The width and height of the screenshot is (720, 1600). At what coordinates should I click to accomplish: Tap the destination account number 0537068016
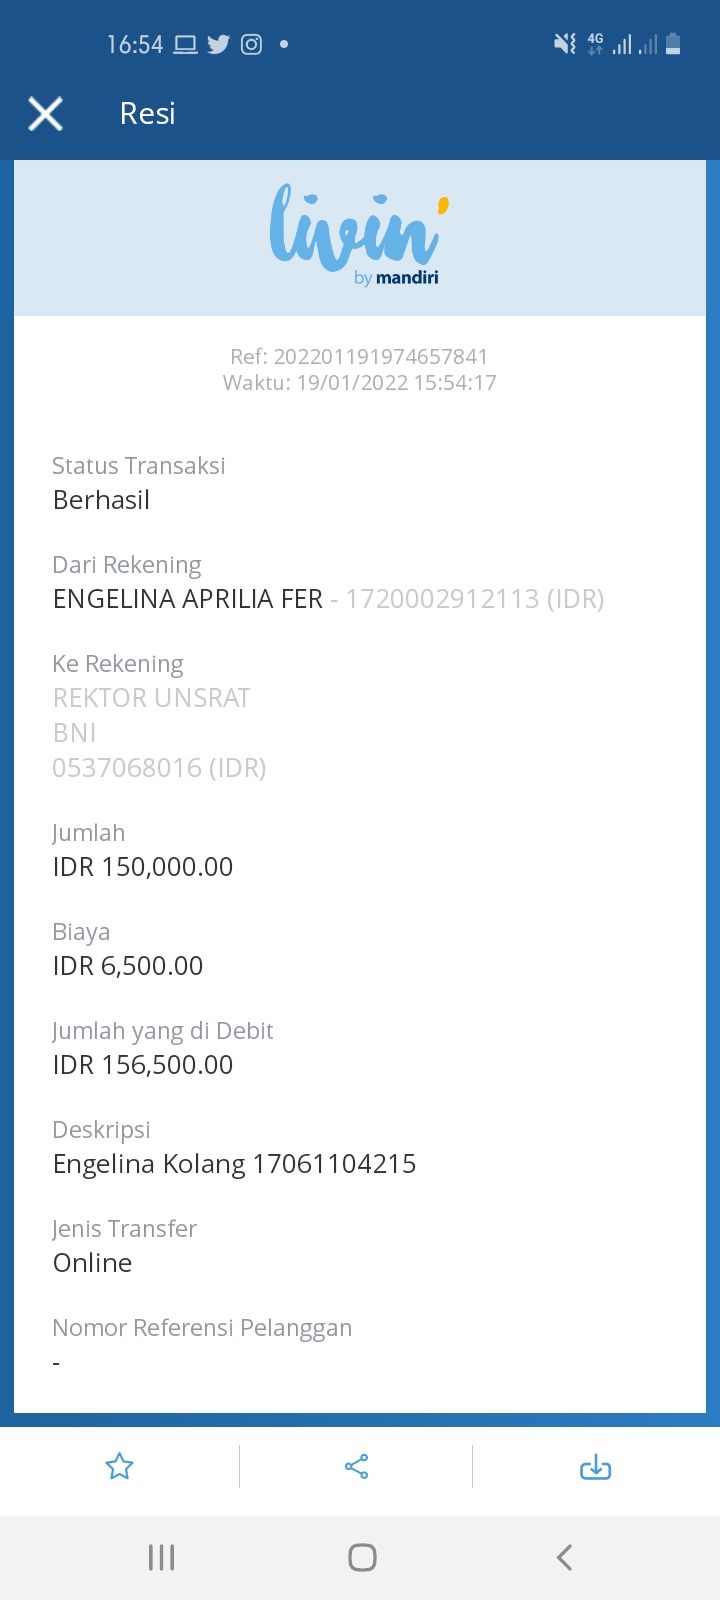159,768
